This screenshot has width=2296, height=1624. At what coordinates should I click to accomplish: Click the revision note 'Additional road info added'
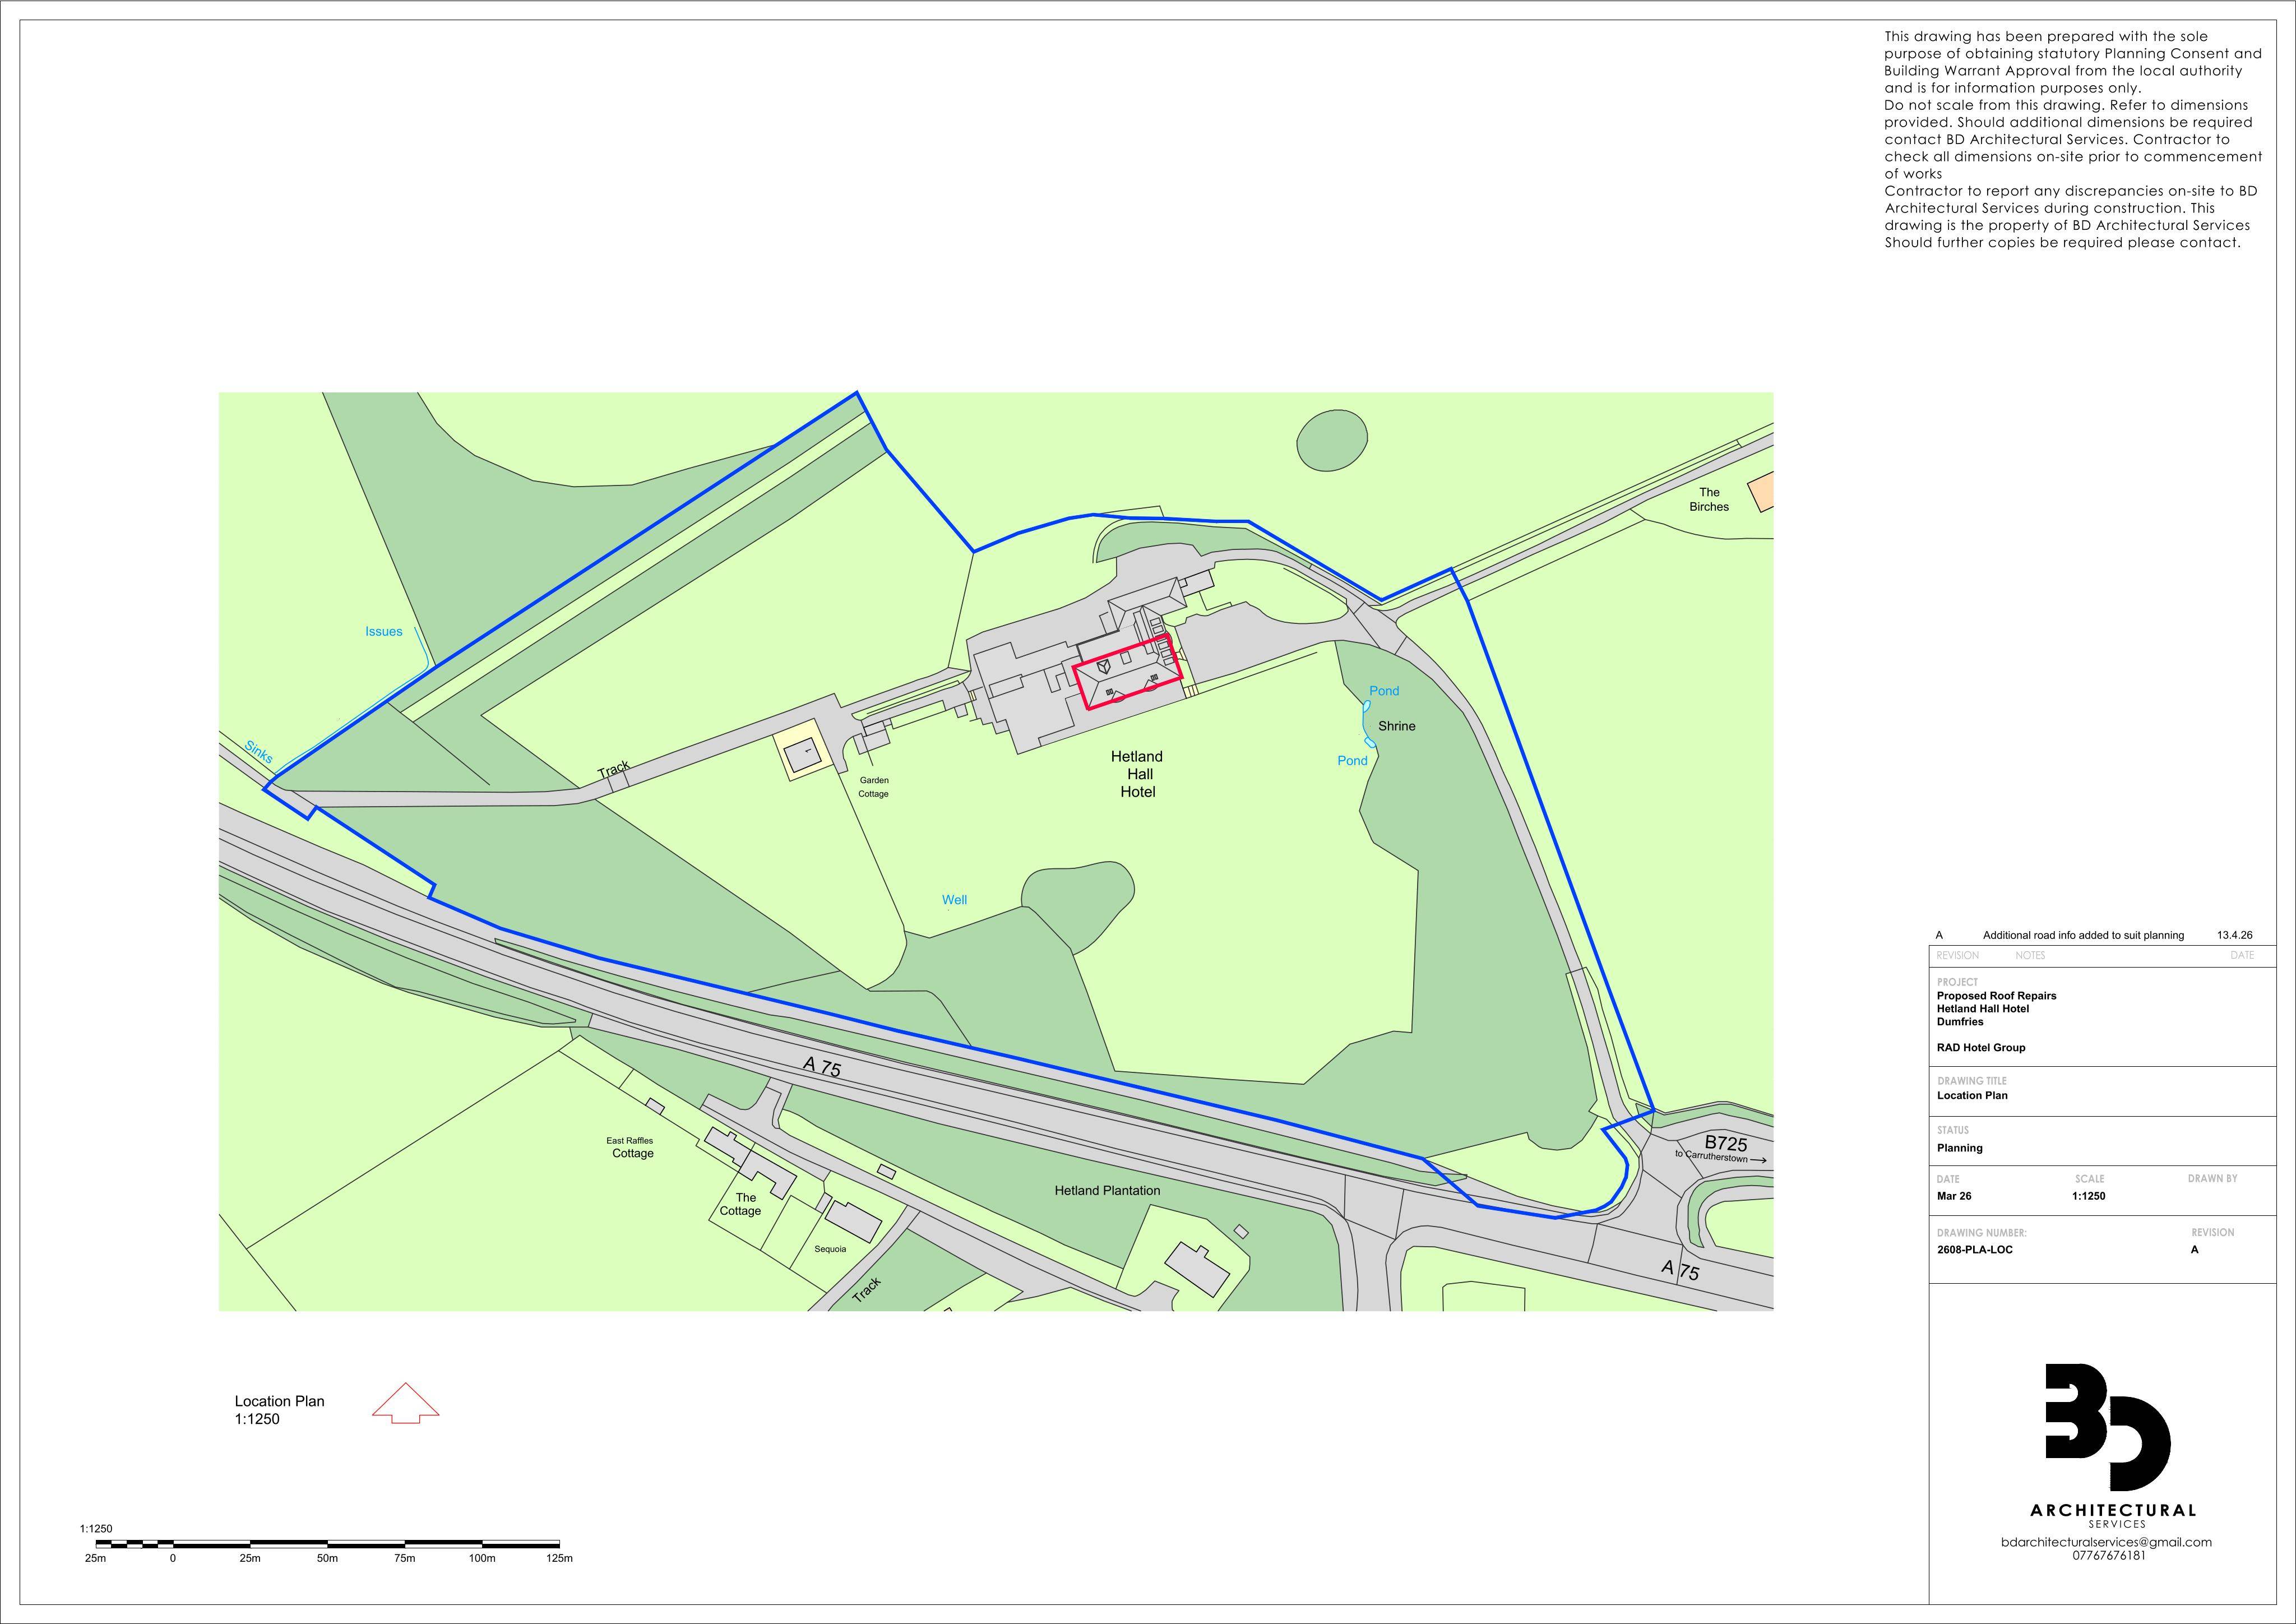(2083, 935)
